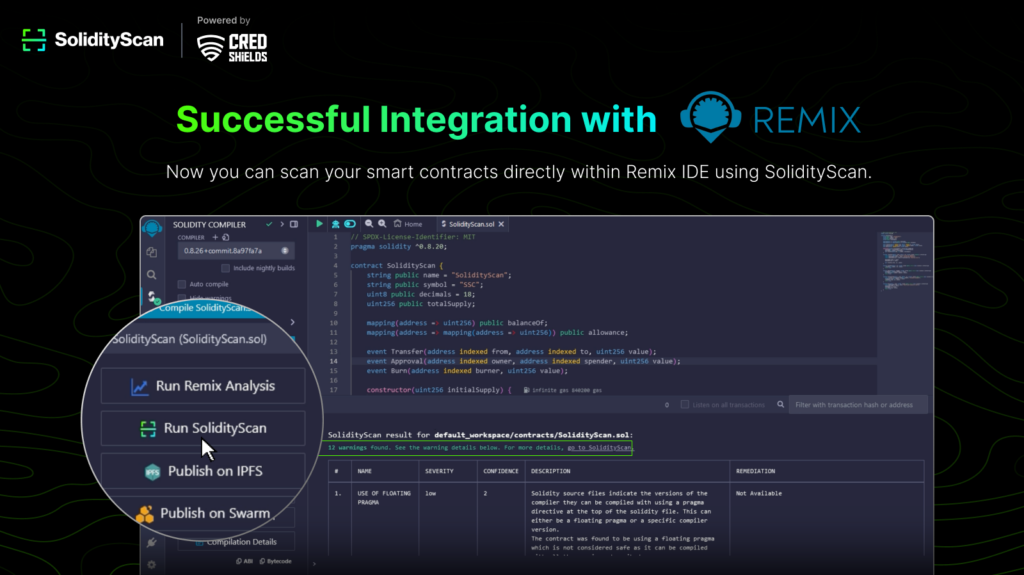The image size is (1024, 575).
Task: Click the zoom out magnifier icon
Action: 369,224
